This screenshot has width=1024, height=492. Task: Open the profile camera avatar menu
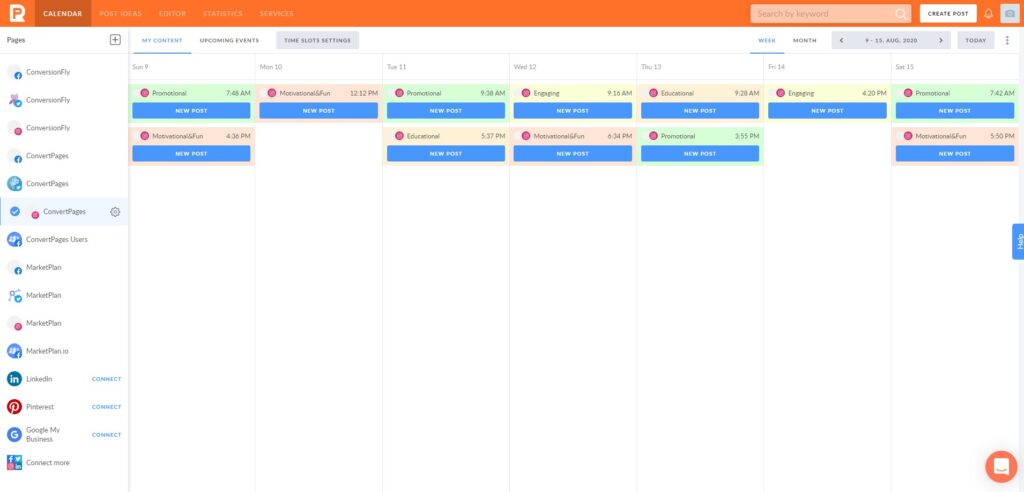click(1010, 14)
